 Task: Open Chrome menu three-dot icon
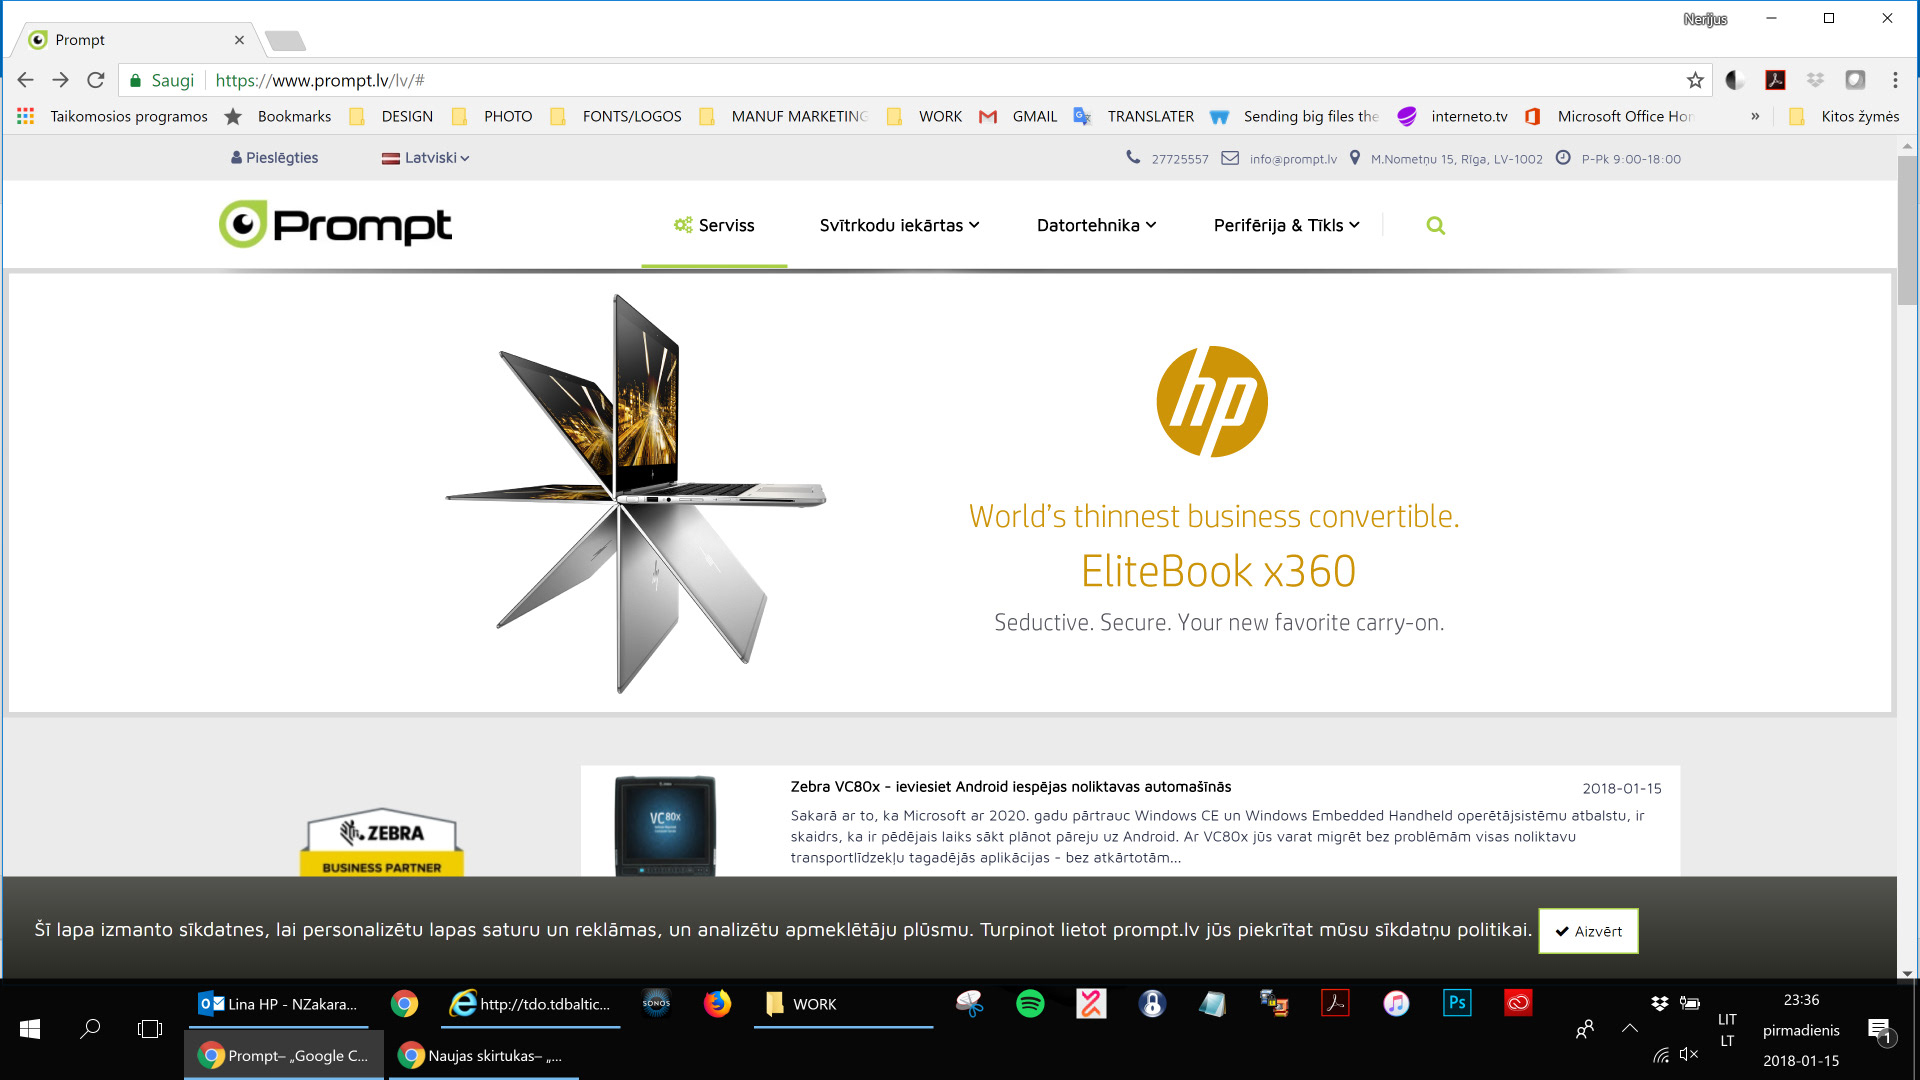pos(1895,80)
